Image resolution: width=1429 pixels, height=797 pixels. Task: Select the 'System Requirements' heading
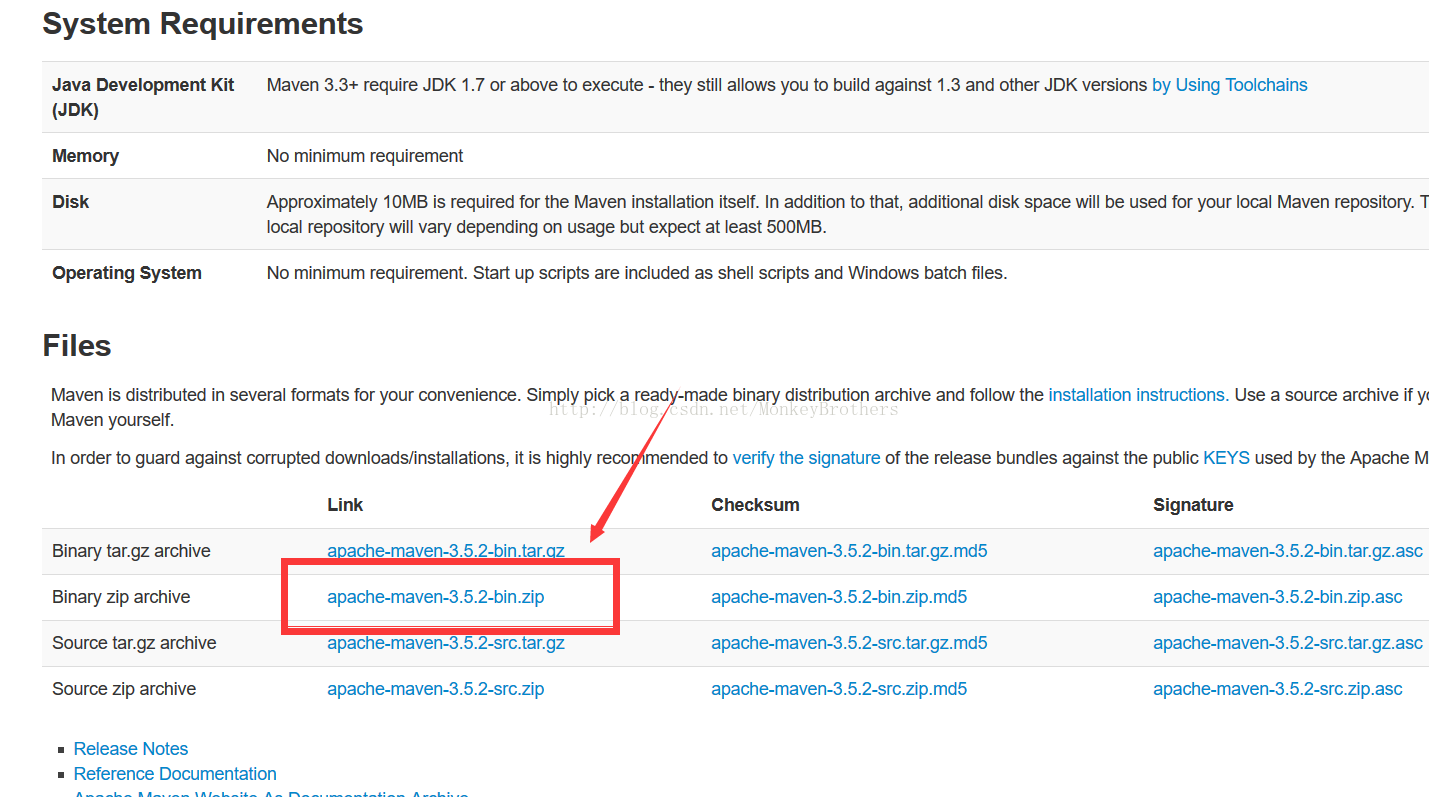(x=203, y=24)
